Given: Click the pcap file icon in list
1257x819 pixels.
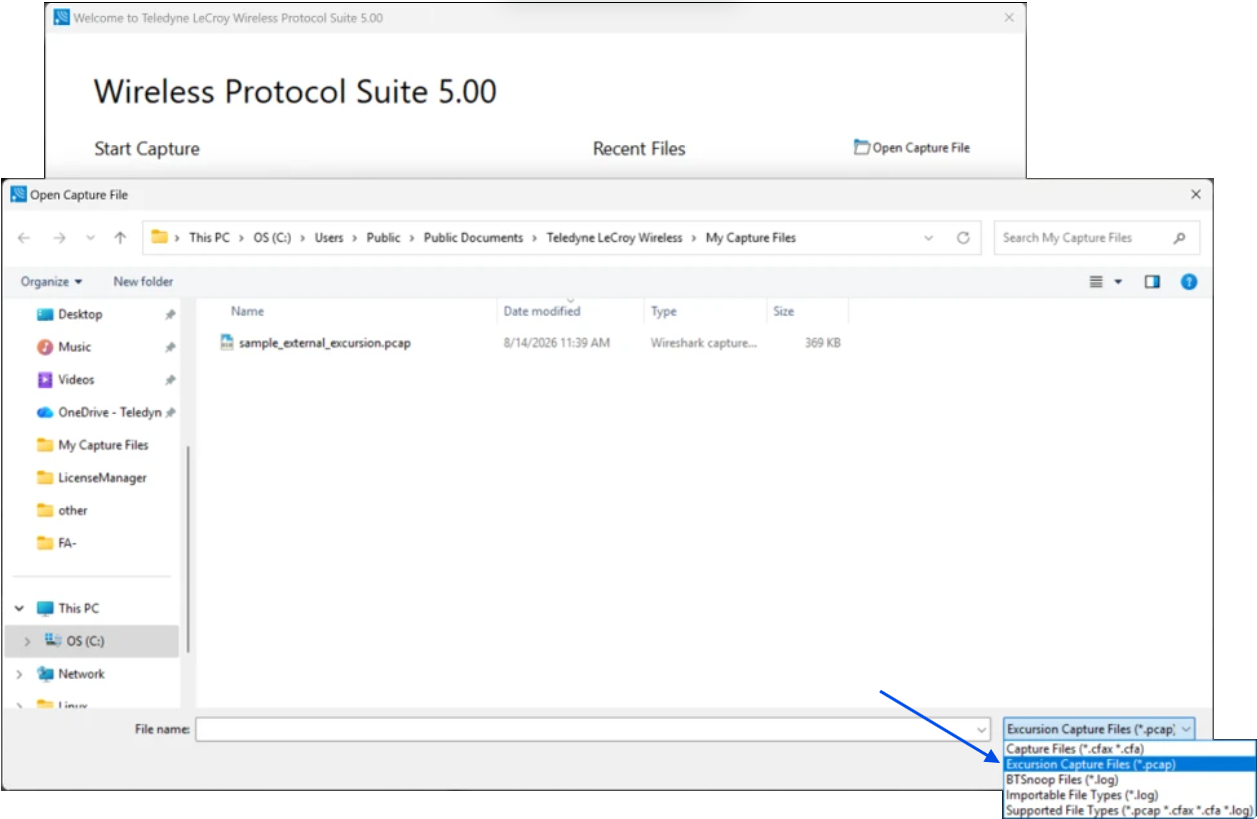Looking at the screenshot, I should 227,343.
